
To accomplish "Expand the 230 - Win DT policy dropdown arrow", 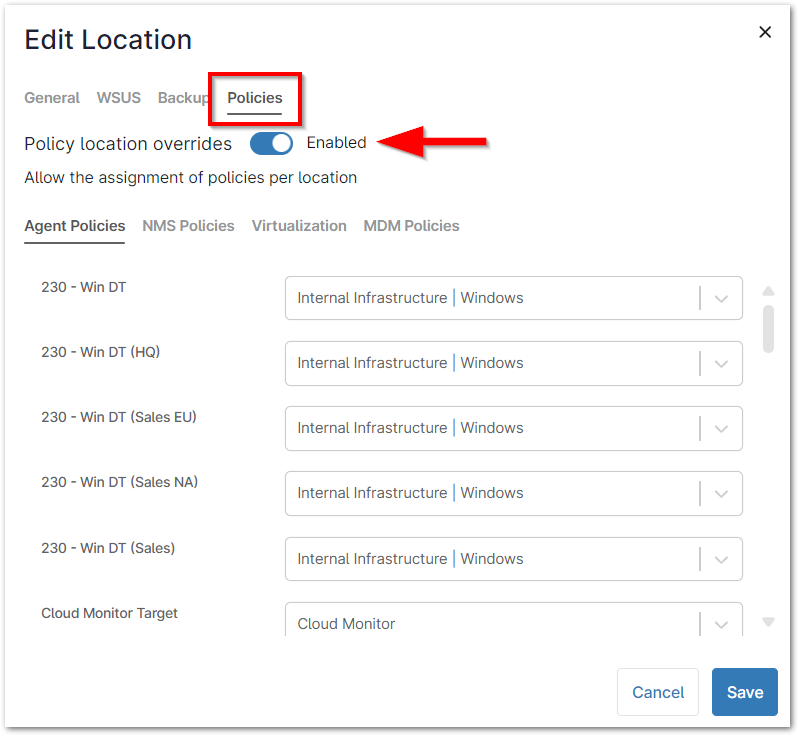I will [x=721, y=298].
